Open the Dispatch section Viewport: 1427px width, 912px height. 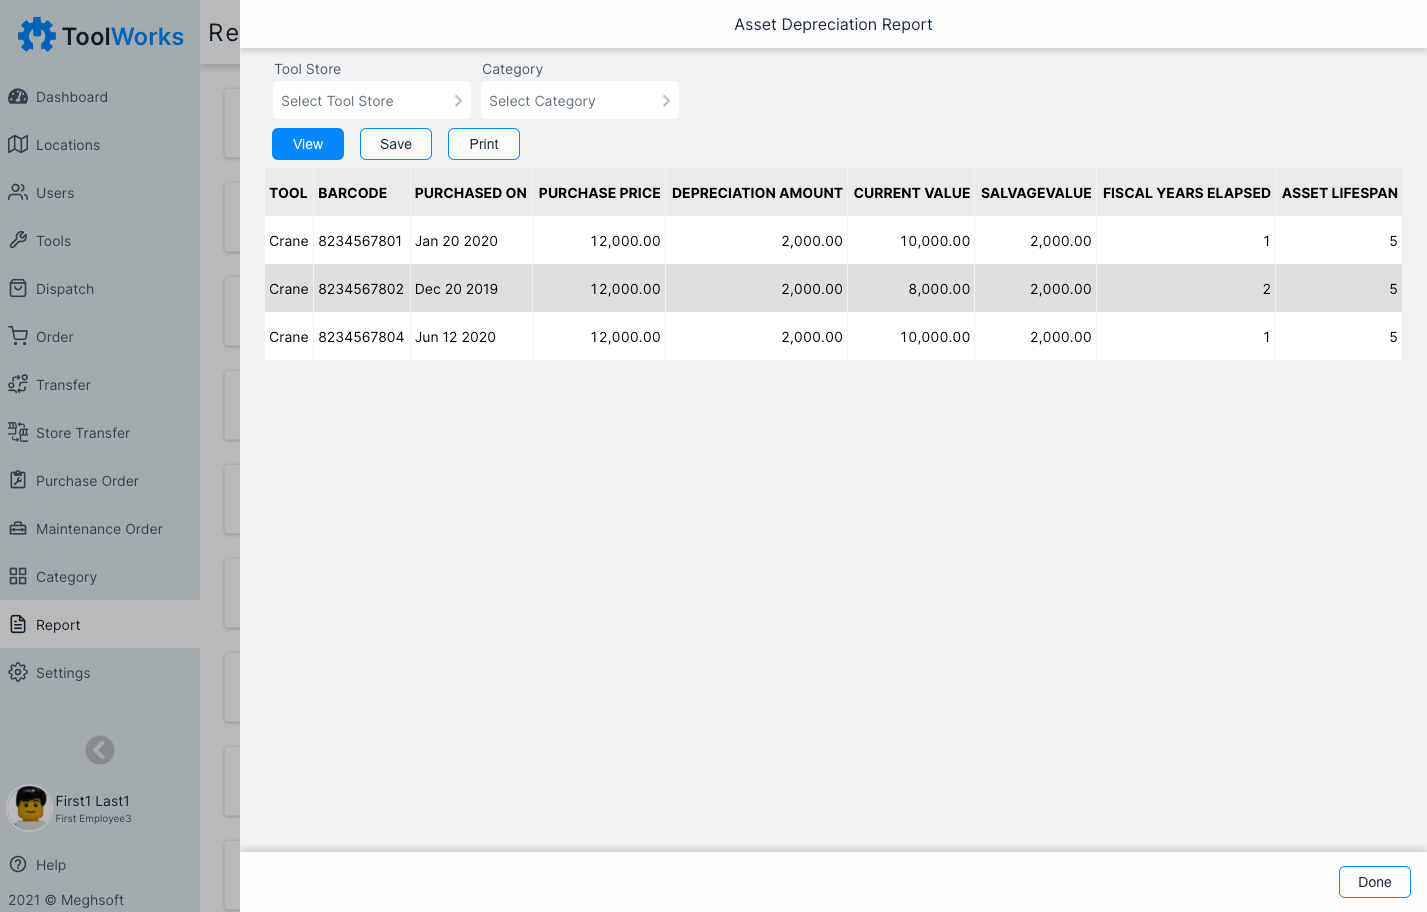(62, 288)
